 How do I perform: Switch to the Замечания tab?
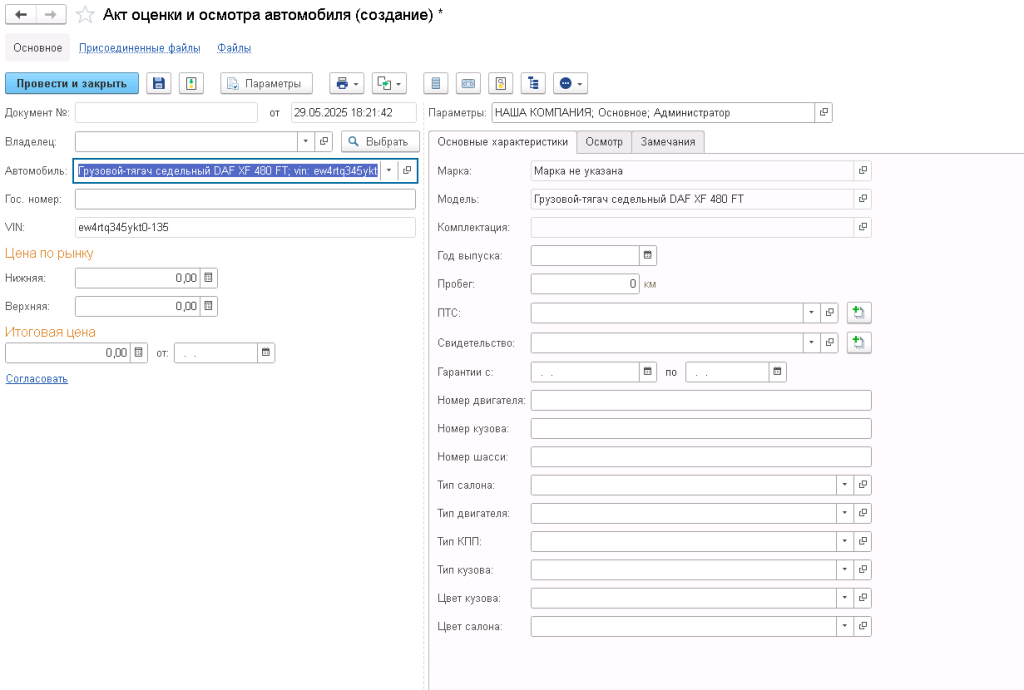pyautogui.click(x=667, y=142)
